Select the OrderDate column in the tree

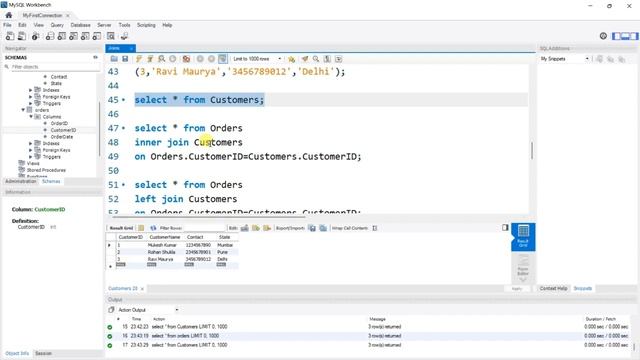point(62,137)
